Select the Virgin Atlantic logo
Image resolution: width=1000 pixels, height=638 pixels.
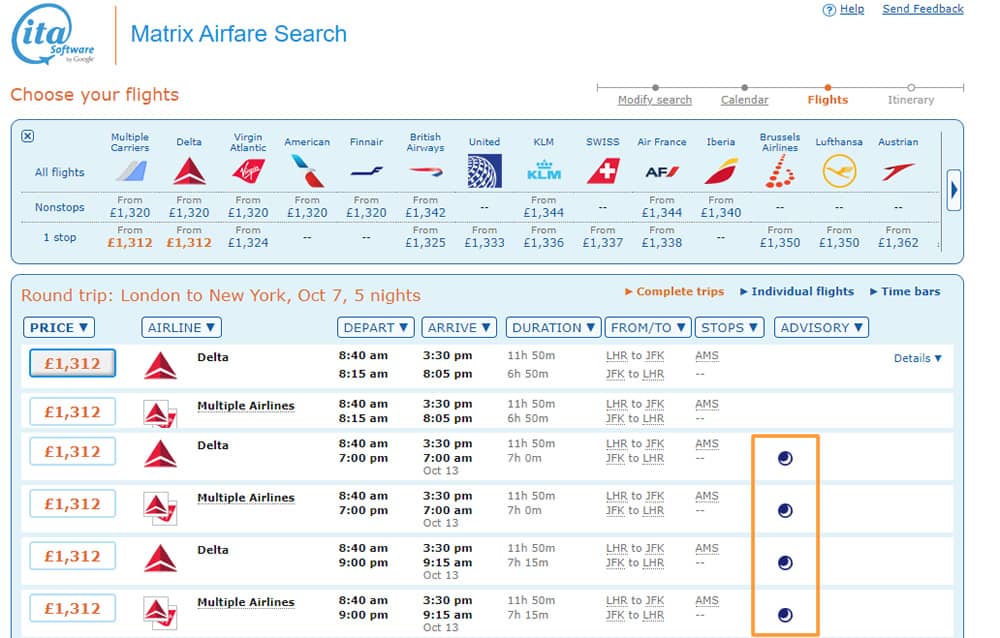[248, 171]
